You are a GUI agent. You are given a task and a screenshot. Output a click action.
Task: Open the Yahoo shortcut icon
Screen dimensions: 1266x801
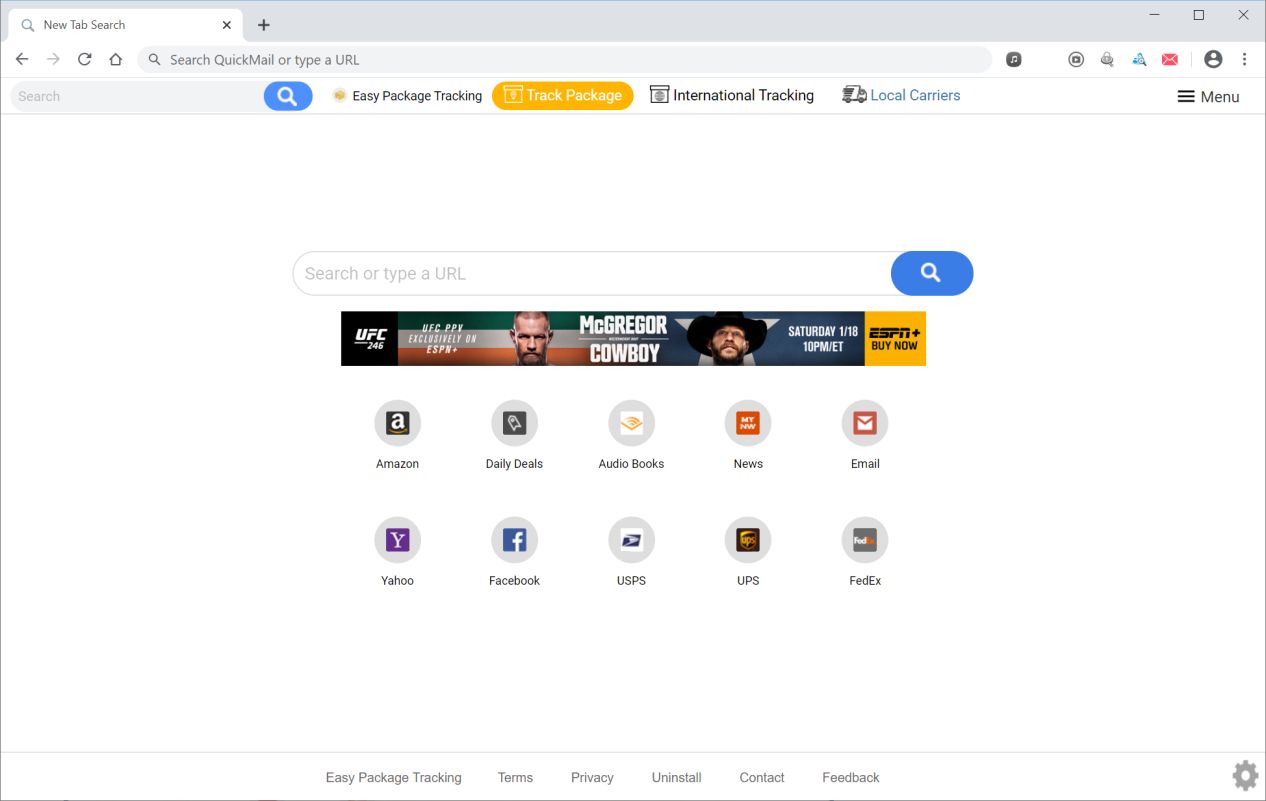397,541
